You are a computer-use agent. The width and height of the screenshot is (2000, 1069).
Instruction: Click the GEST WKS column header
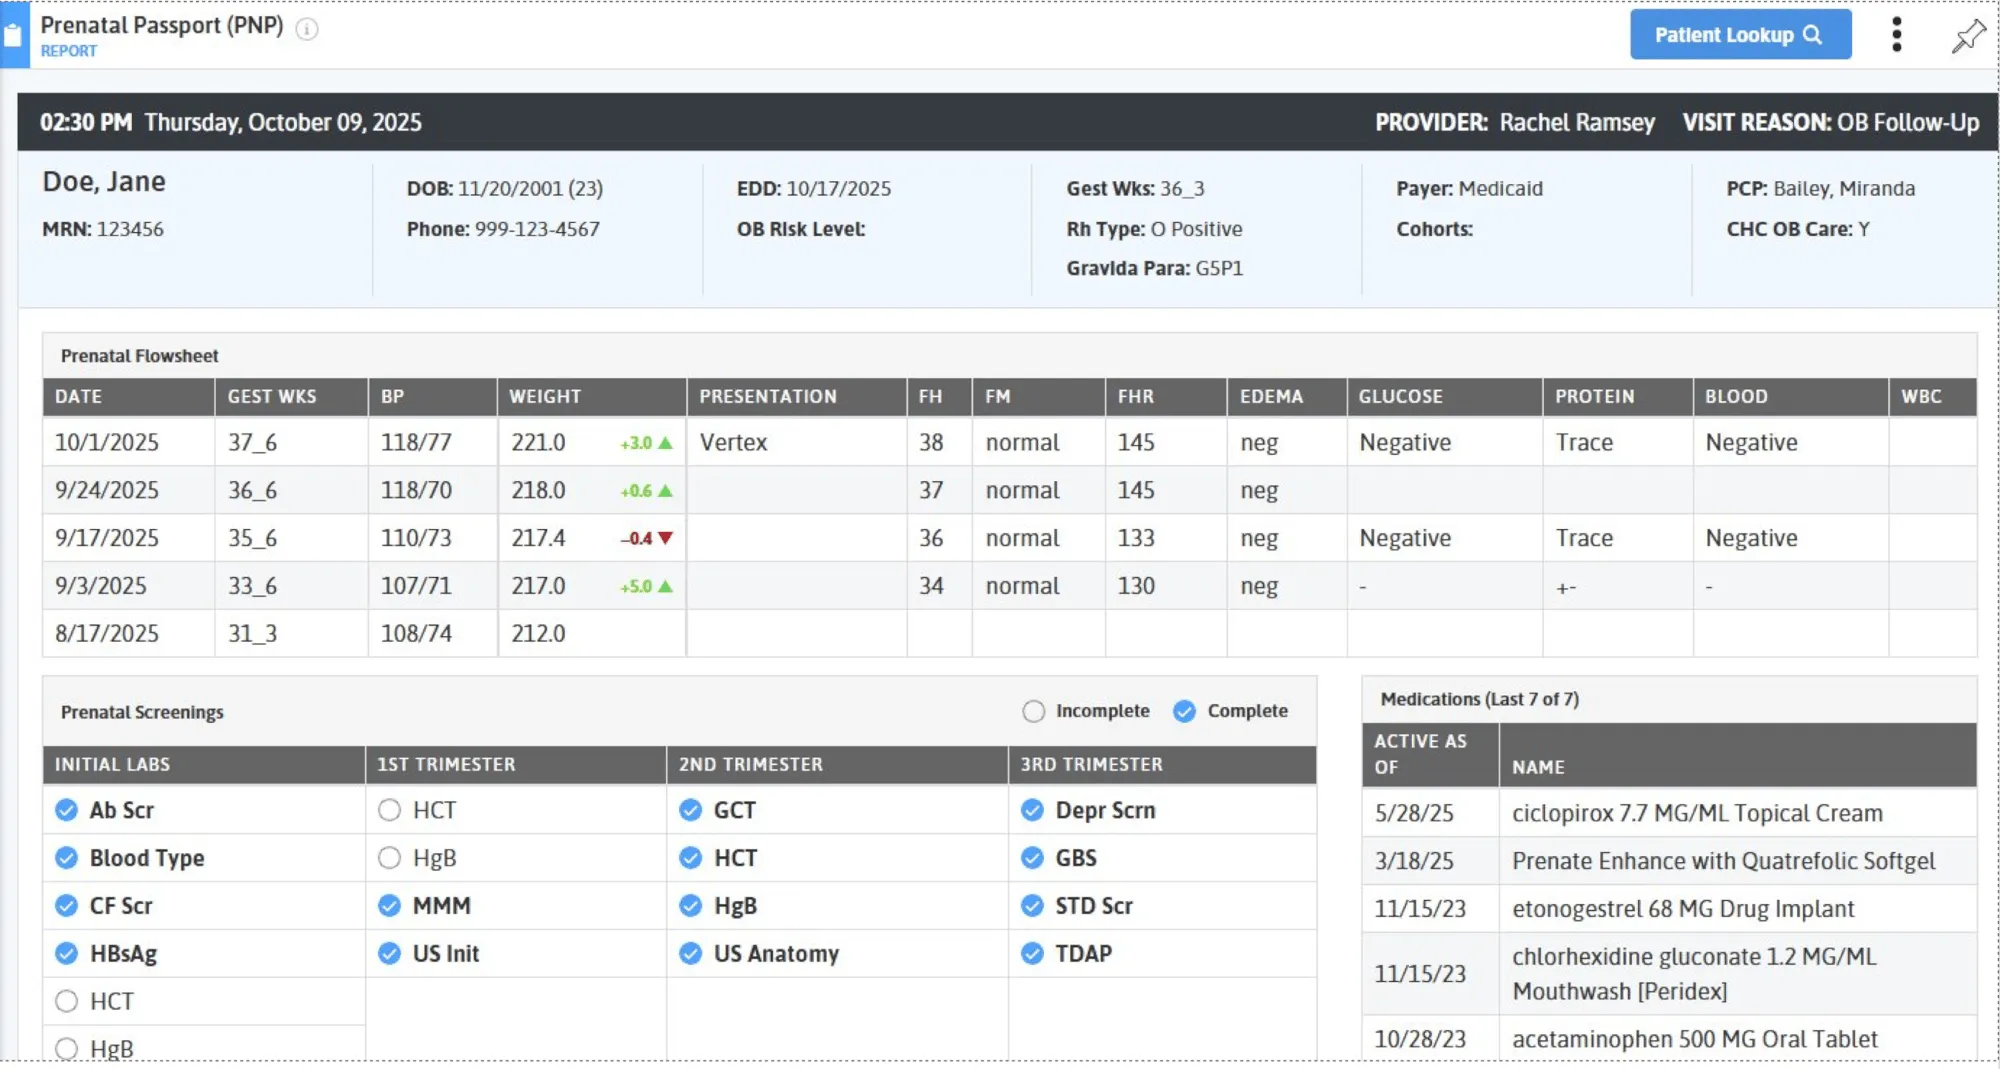coord(271,396)
